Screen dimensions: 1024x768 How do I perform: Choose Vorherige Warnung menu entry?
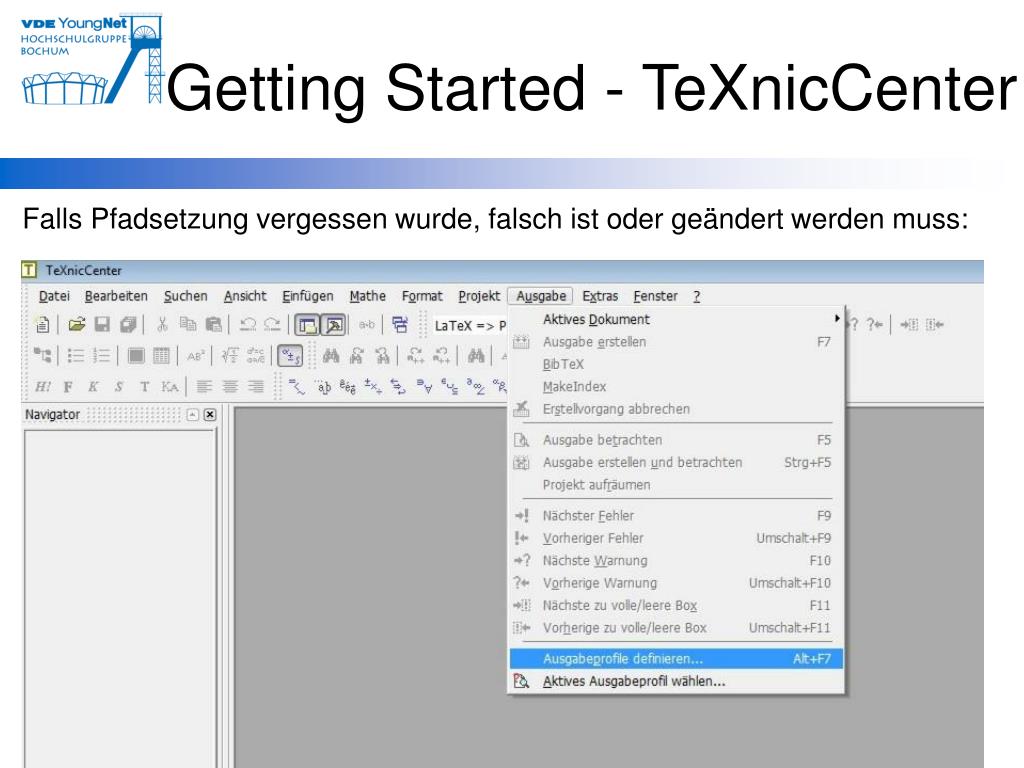[677, 583]
